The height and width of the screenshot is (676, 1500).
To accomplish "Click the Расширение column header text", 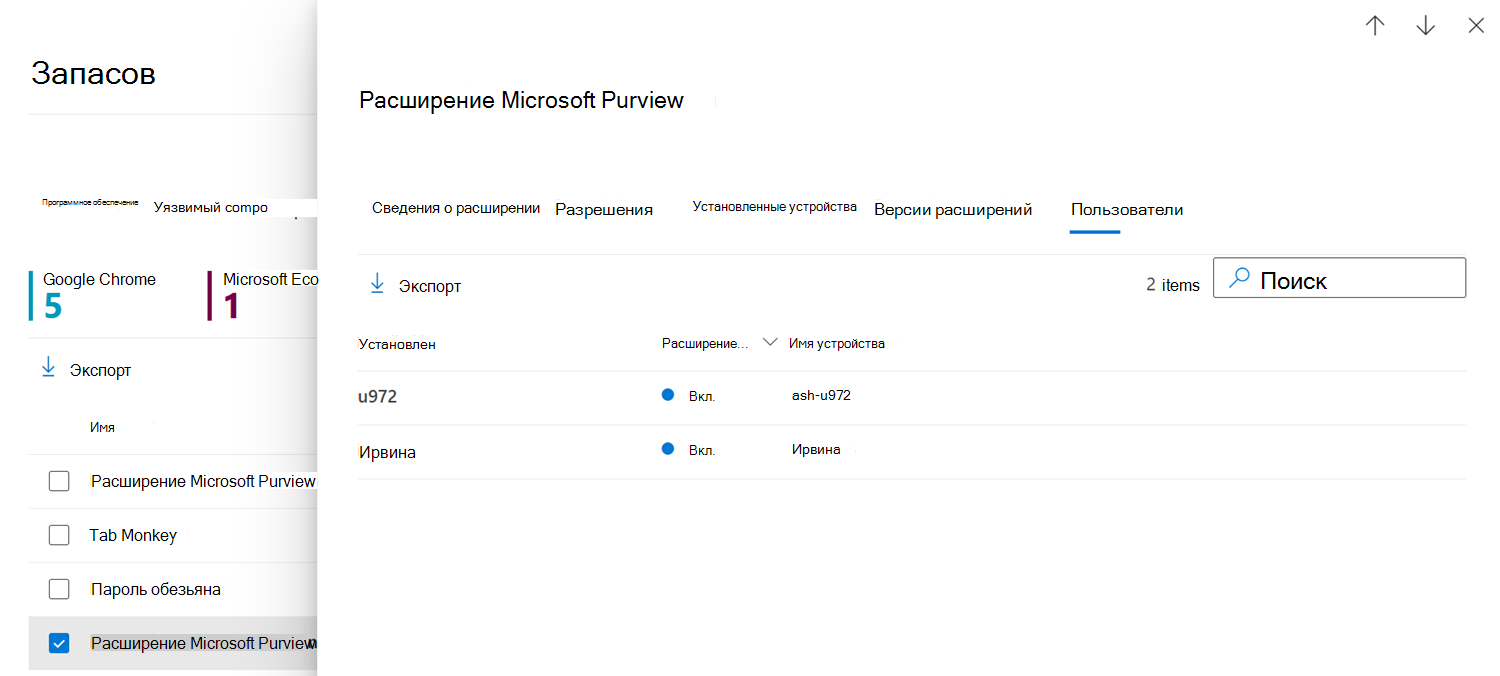I will (705, 343).
